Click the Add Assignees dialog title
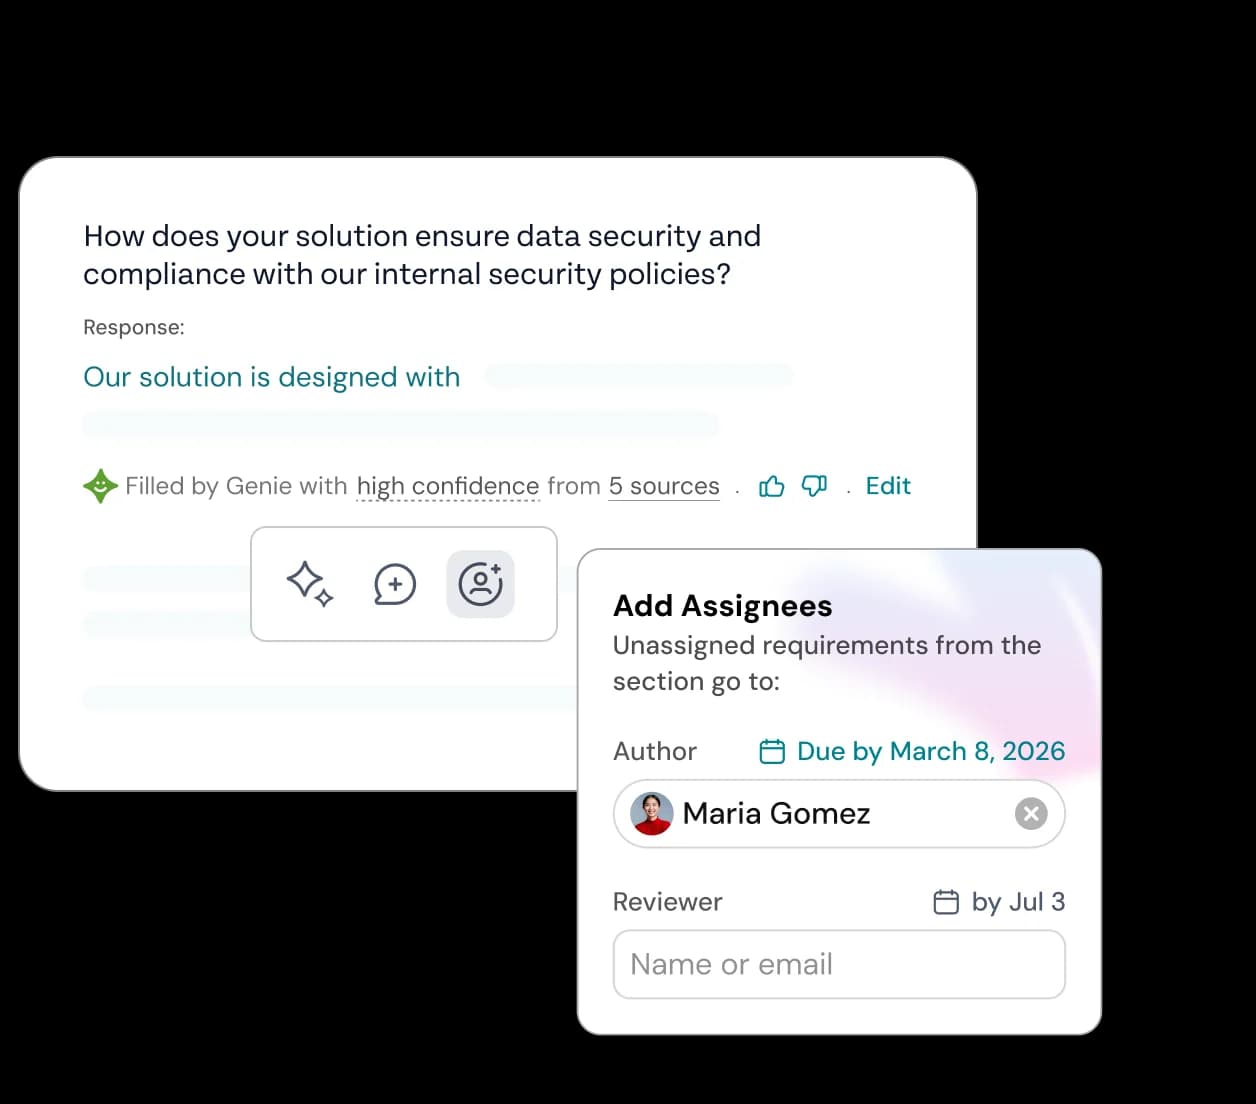The image size is (1256, 1104). (x=722, y=605)
